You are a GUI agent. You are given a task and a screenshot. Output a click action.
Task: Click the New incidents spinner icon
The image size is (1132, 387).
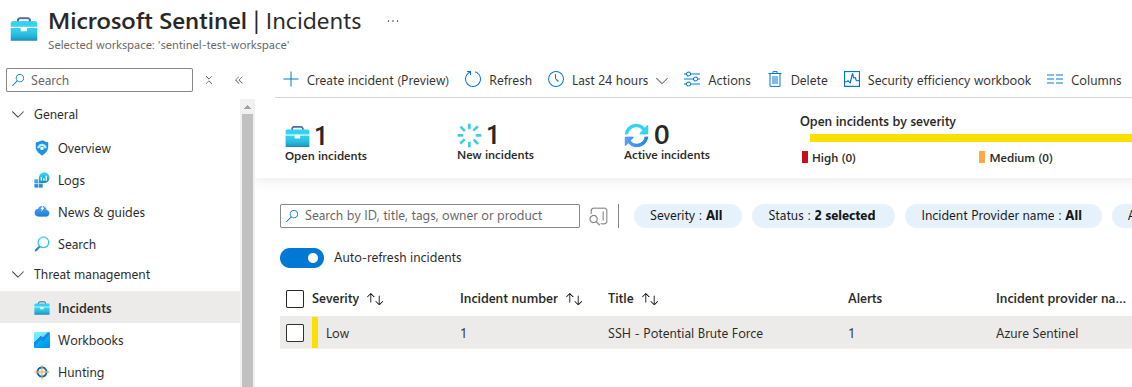[x=469, y=136]
